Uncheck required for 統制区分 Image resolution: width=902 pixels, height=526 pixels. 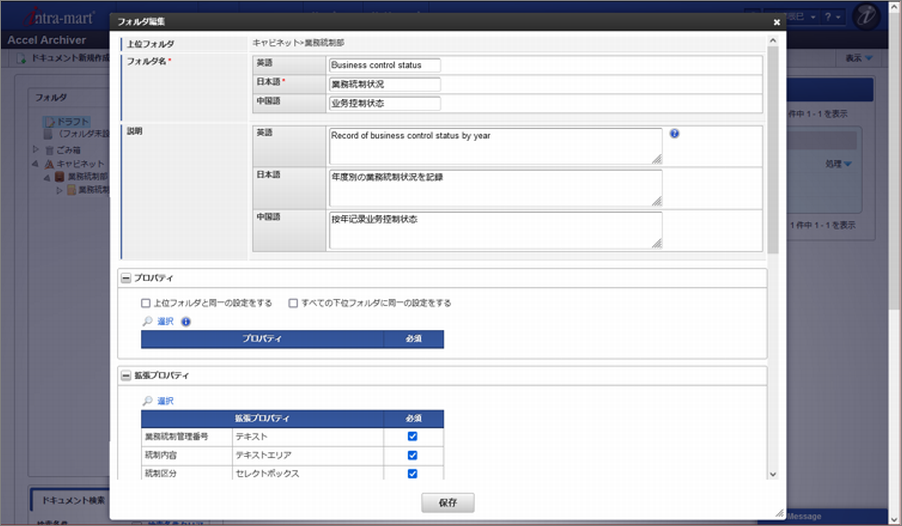pos(412,474)
